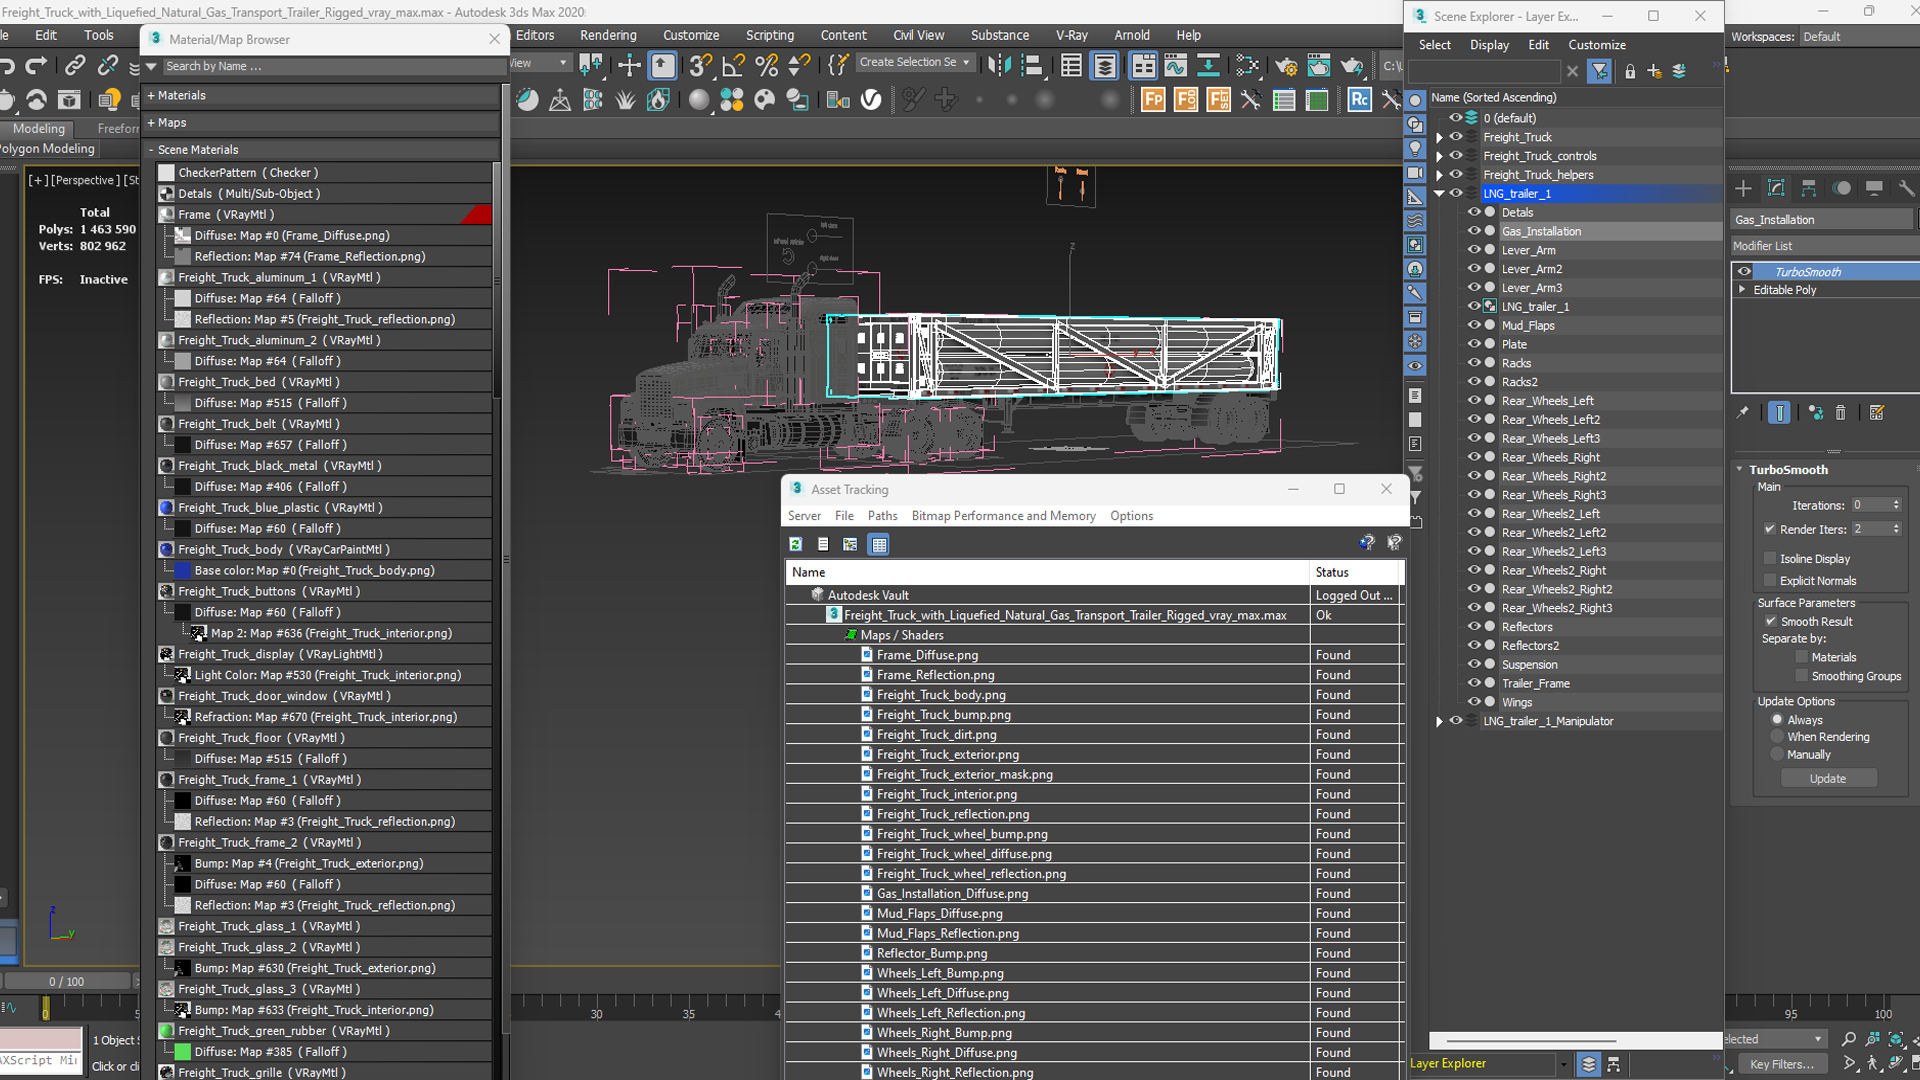The image size is (1920, 1080).
Task: Click the Scene Explorer lock icon
Action: pyautogui.click(x=1630, y=71)
